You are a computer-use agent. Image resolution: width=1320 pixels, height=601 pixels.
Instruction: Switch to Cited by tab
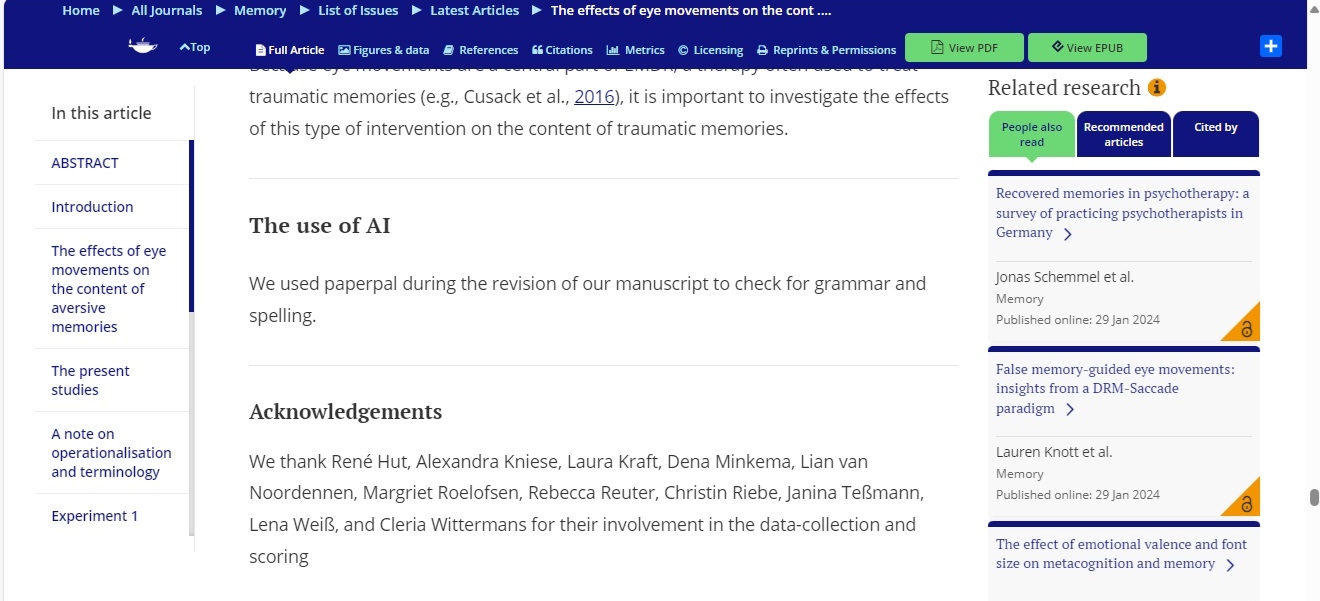click(1216, 134)
